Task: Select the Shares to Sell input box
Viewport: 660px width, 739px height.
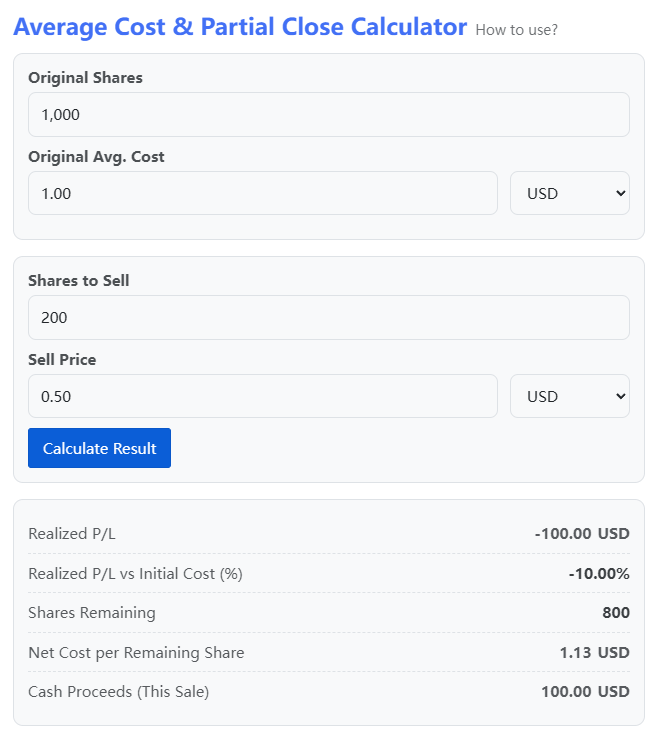Action: [328, 317]
